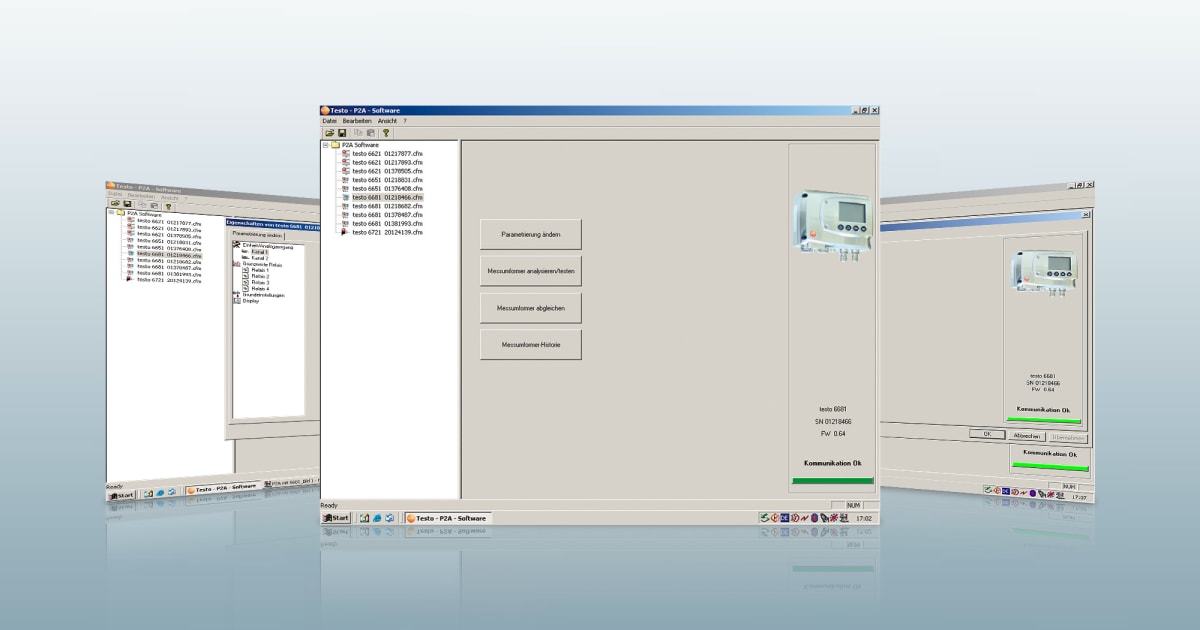Click the Windows Start button
The image size is (1200, 630).
(x=336, y=518)
